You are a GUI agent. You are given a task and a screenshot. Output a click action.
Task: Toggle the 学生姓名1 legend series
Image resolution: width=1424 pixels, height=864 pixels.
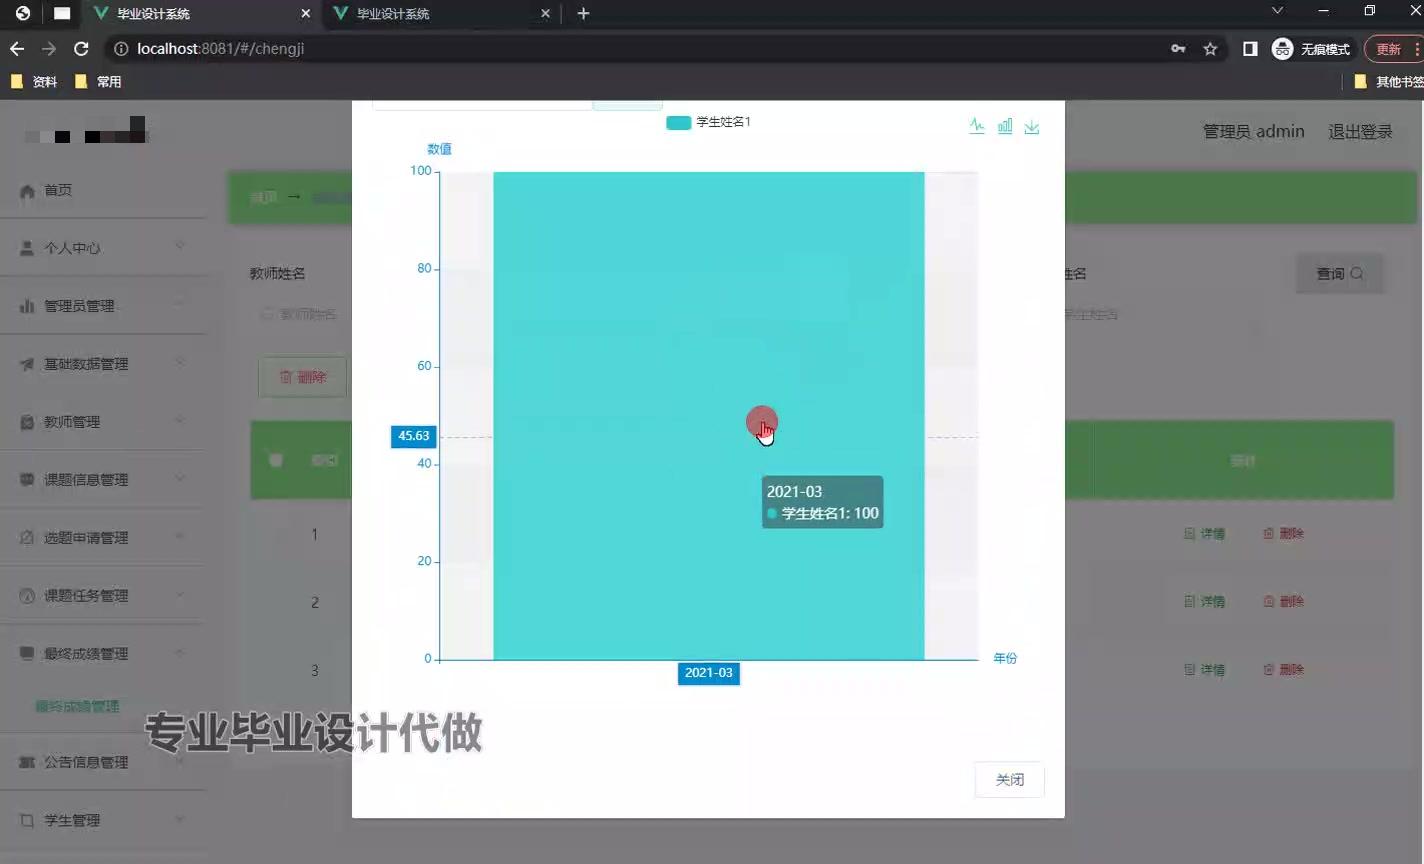tap(709, 122)
